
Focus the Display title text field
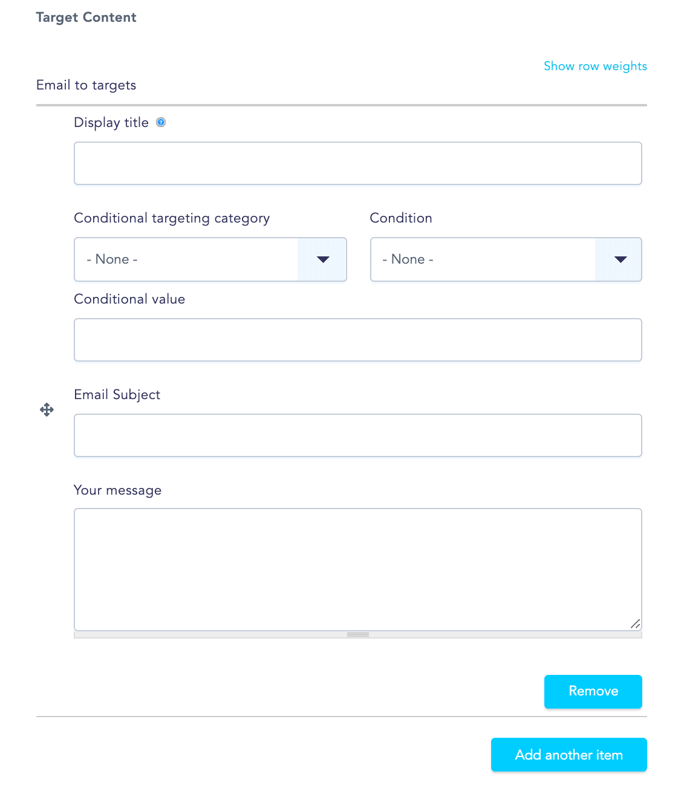click(x=358, y=163)
